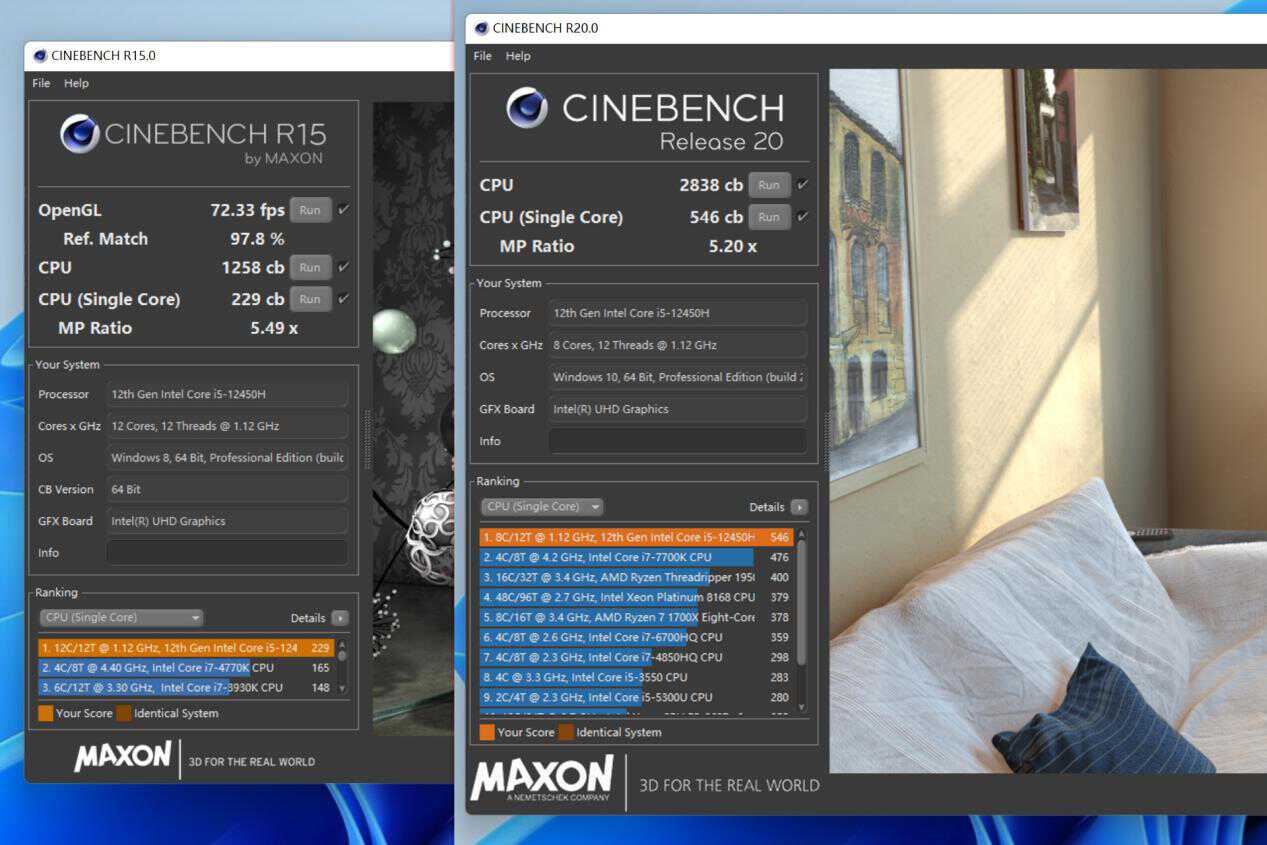
Task: Click the rendered room image in R20
Action: (x=1048, y=420)
